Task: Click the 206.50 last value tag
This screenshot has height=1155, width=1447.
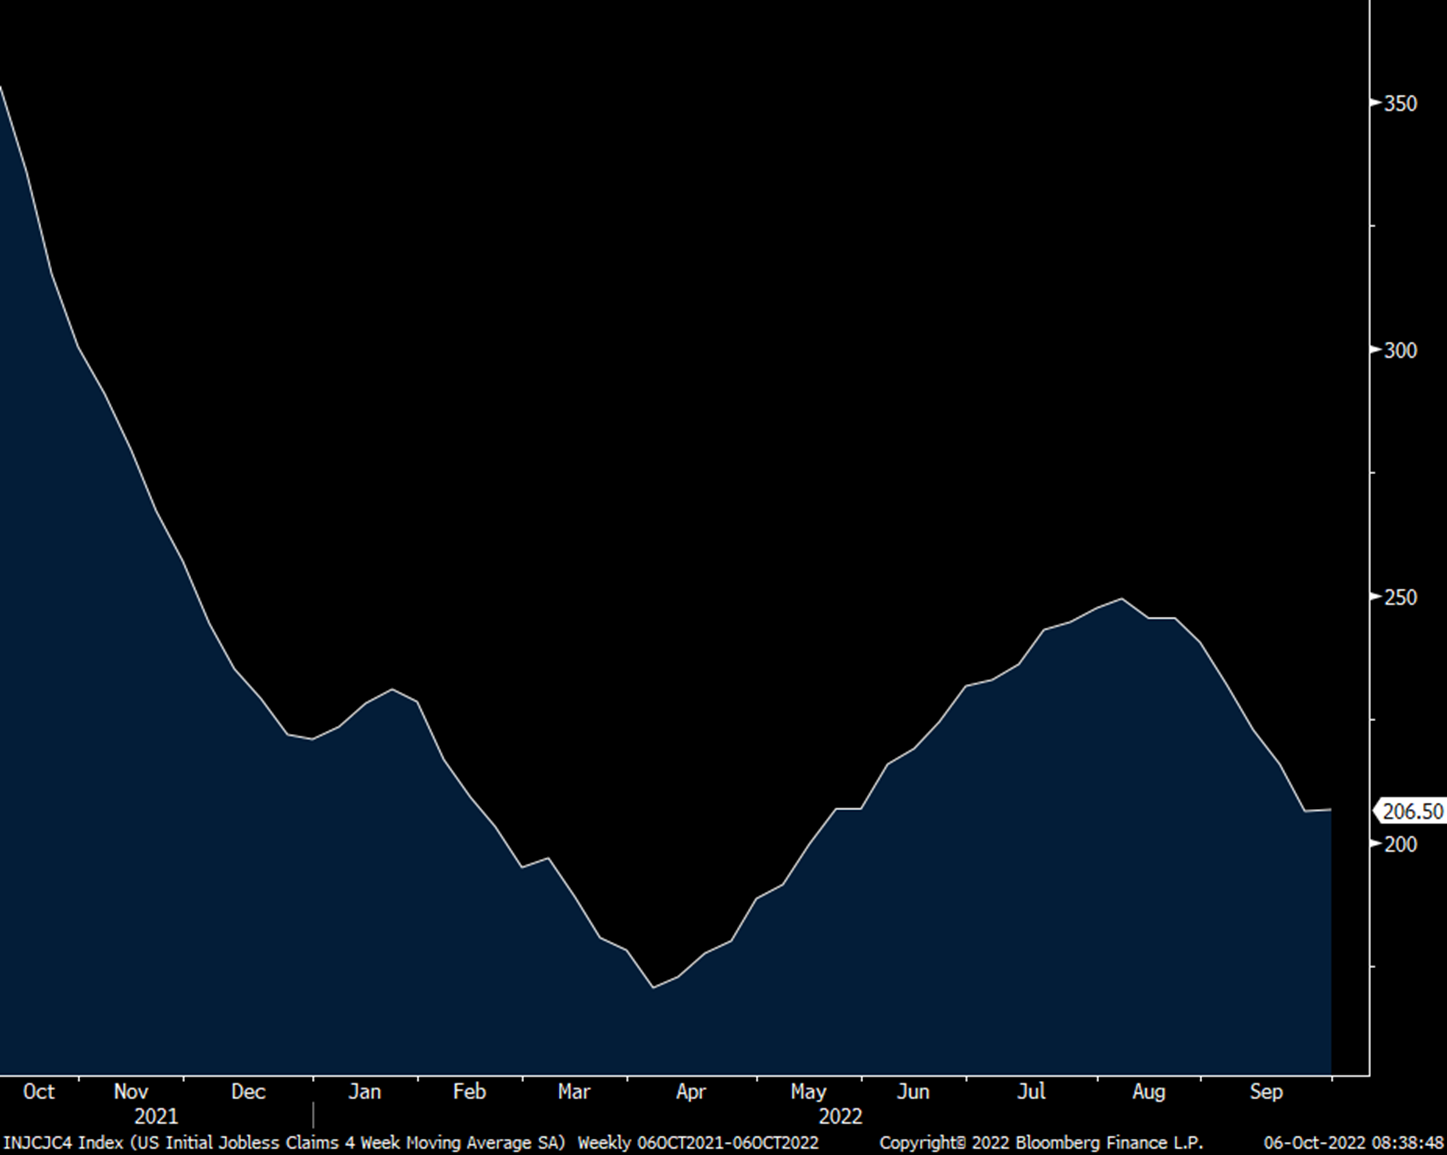Action: point(1412,811)
